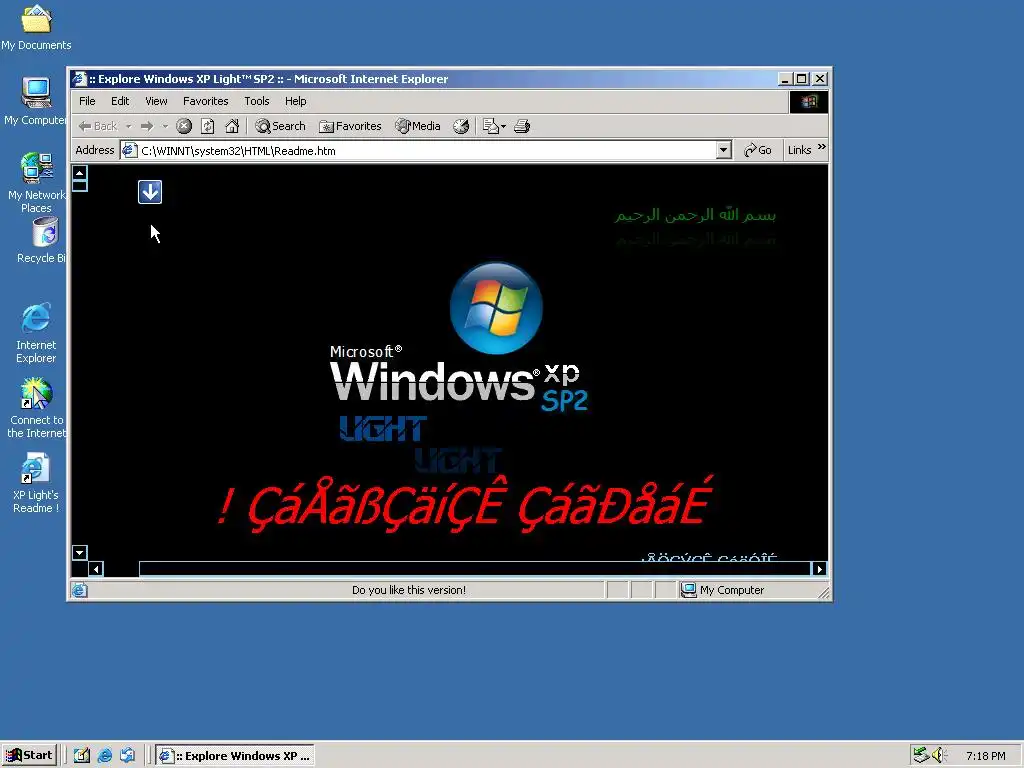Click the Forward arrow button
Screen dimensions: 1024x768
pyautogui.click(x=147, y=126)
